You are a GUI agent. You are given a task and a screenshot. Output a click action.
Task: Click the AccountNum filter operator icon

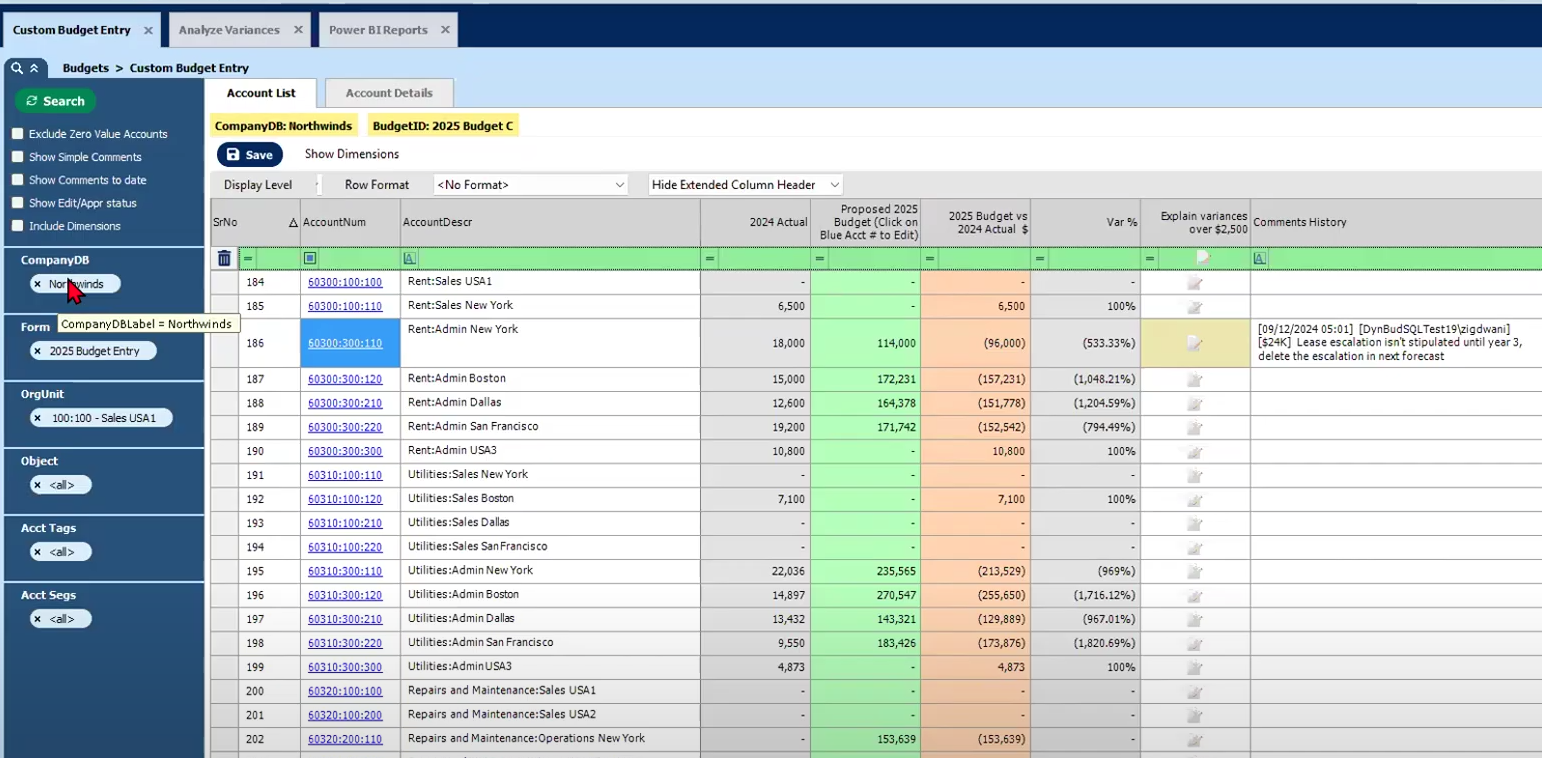point(310,258)
